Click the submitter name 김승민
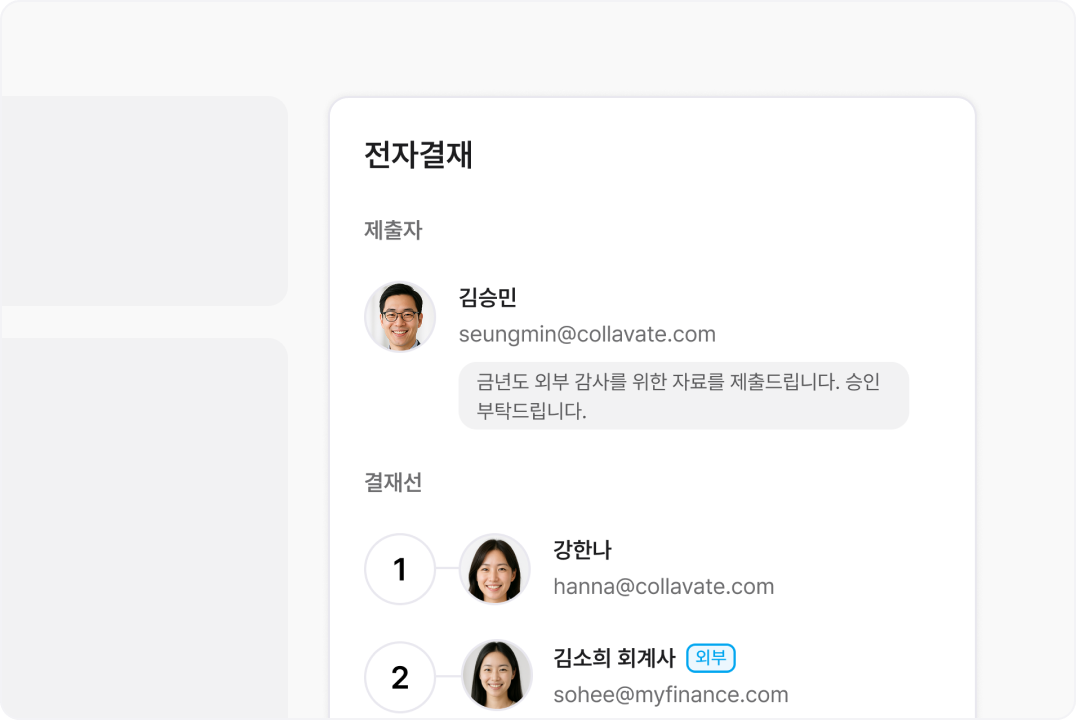This screenshot has width=1076, height=721. click(x=487, y=297)
